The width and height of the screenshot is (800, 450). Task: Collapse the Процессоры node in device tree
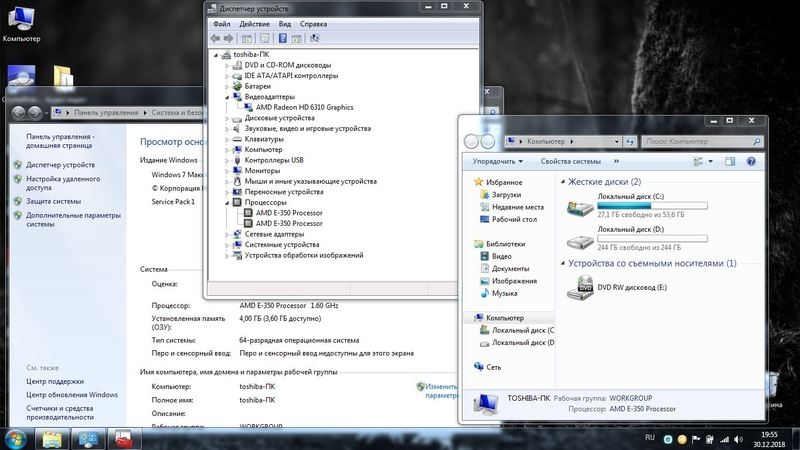coord(228,202)
